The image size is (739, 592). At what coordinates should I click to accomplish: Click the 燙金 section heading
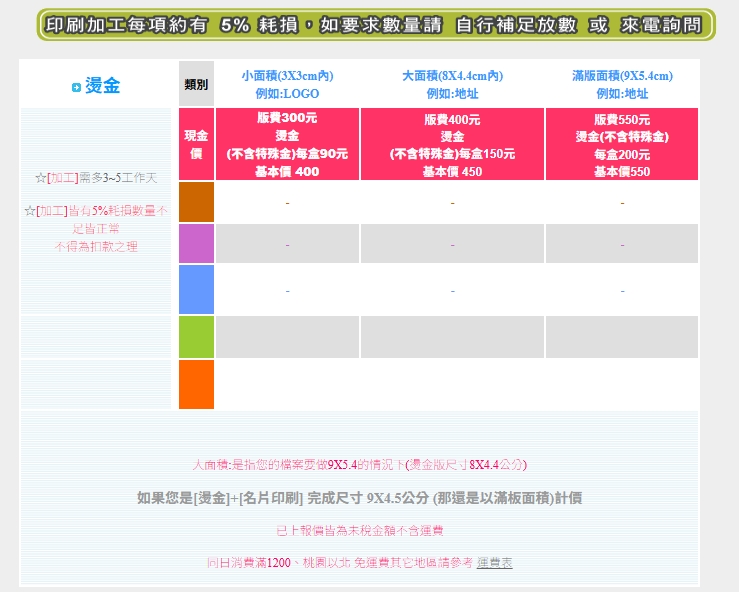click(x=102, y=86)
